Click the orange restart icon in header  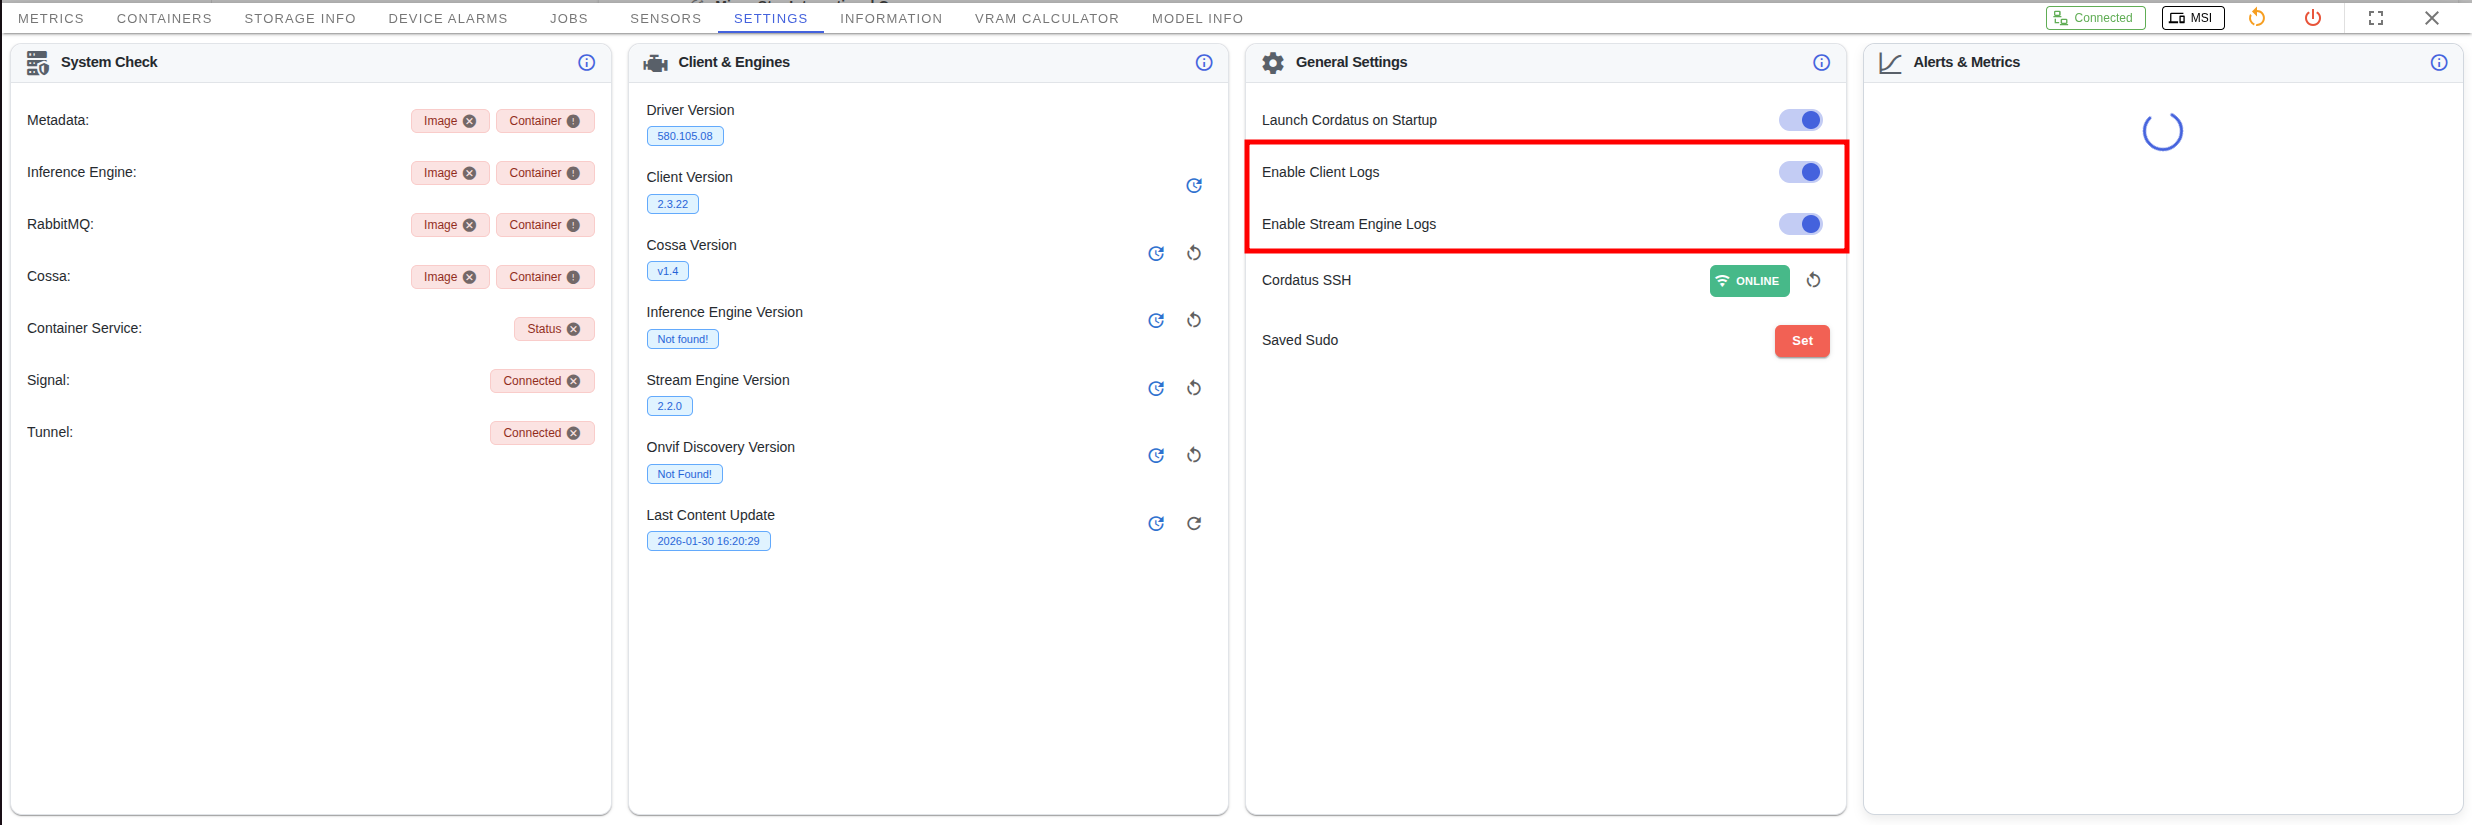2257,18
